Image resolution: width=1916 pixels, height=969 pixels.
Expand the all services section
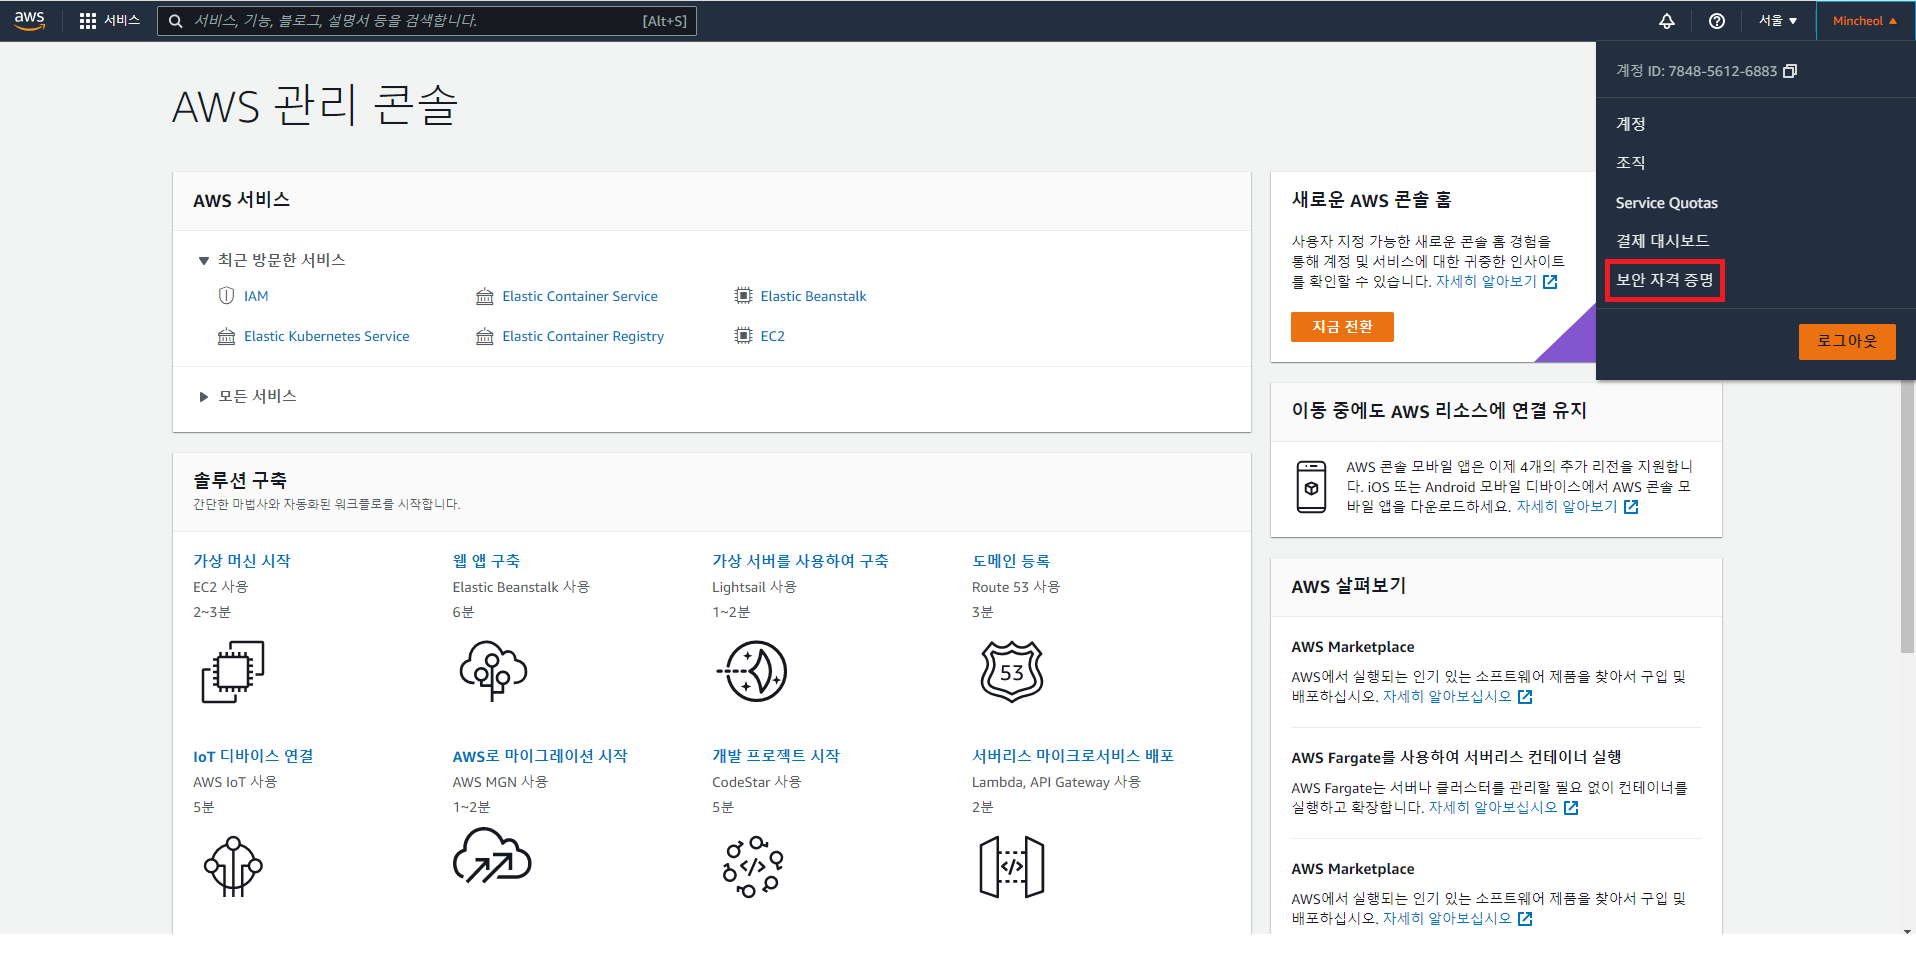click(204, 397)
